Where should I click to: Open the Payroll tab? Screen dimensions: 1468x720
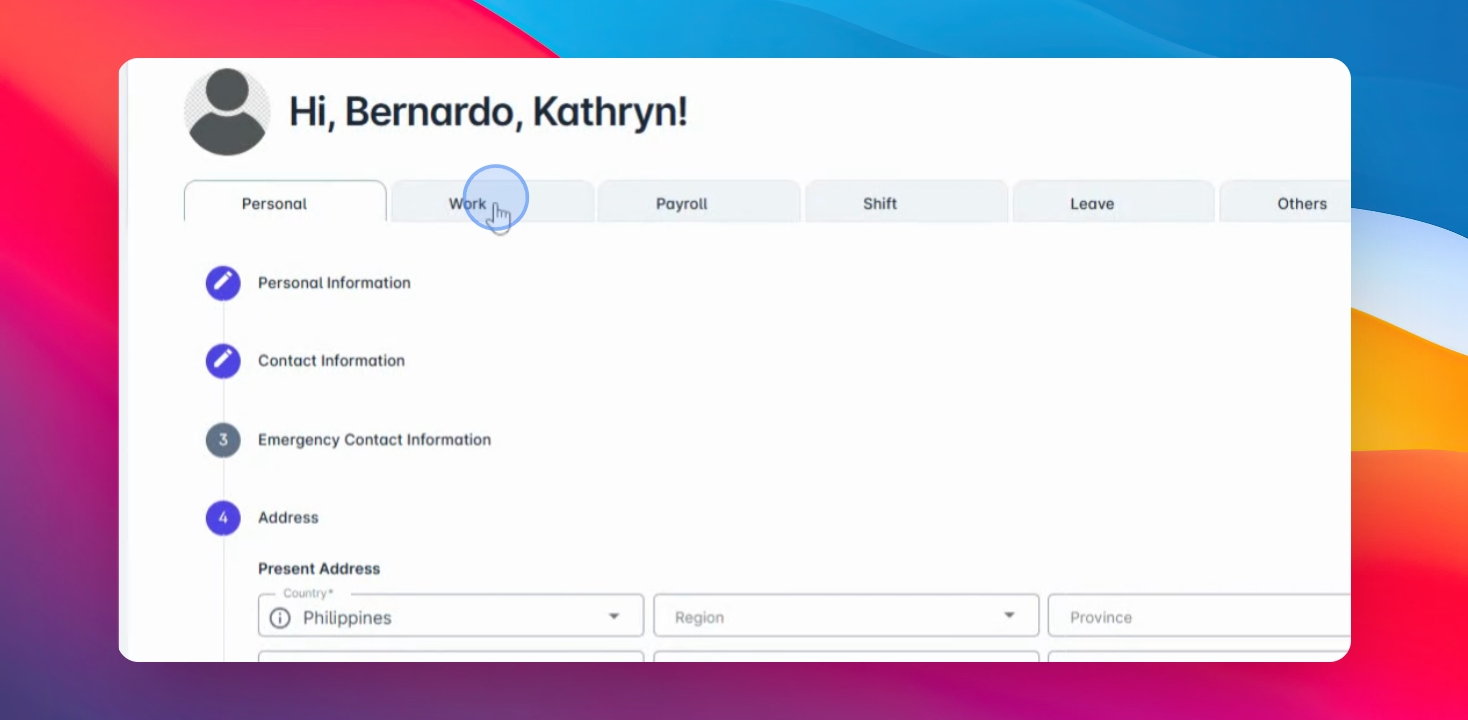(698, 203)
